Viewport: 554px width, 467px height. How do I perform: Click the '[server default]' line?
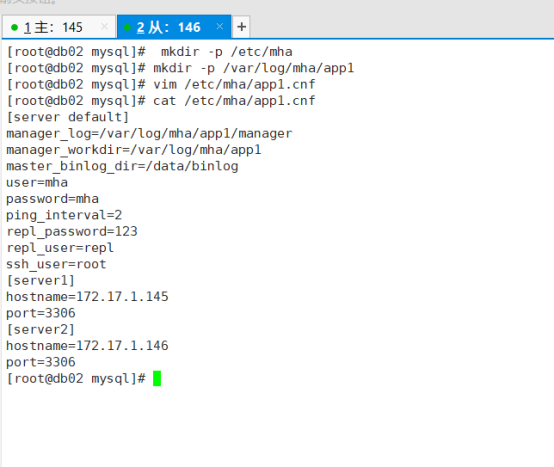[68, 117]
